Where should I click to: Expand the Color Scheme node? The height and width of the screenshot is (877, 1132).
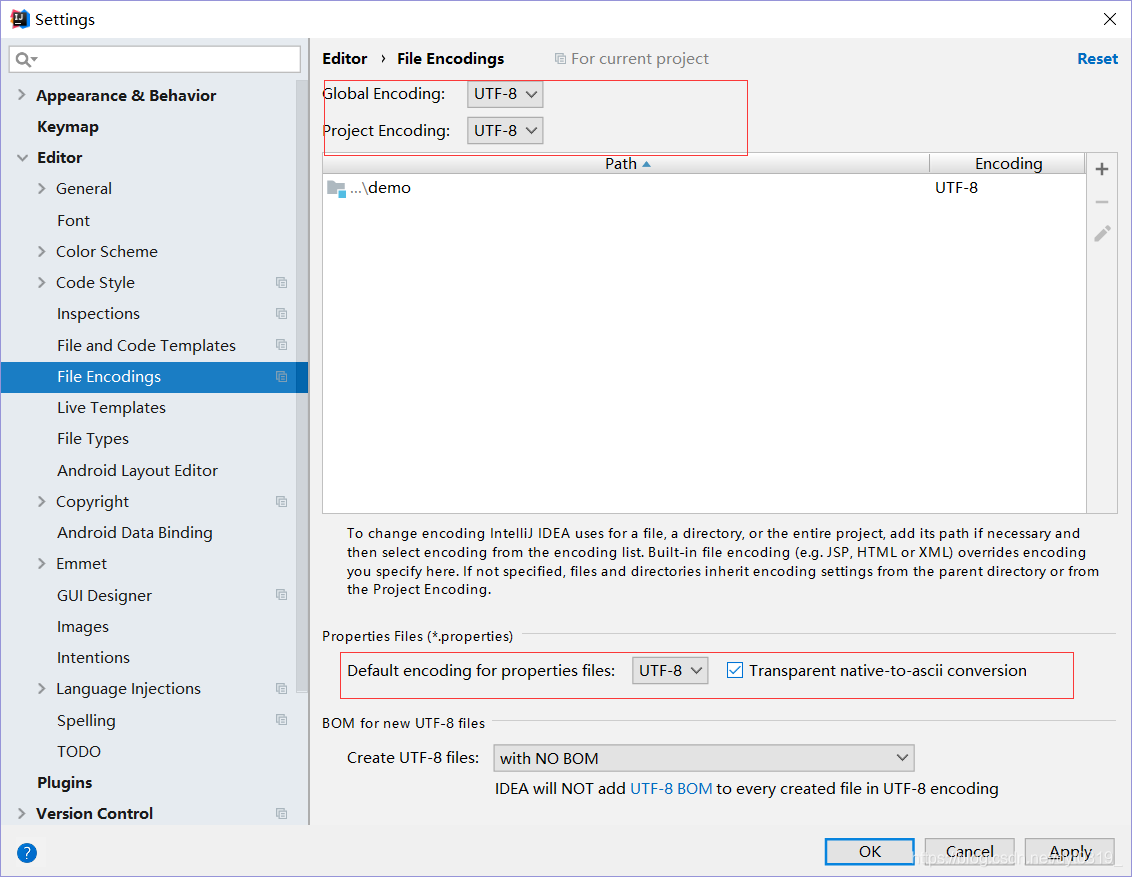click(41, 251)
